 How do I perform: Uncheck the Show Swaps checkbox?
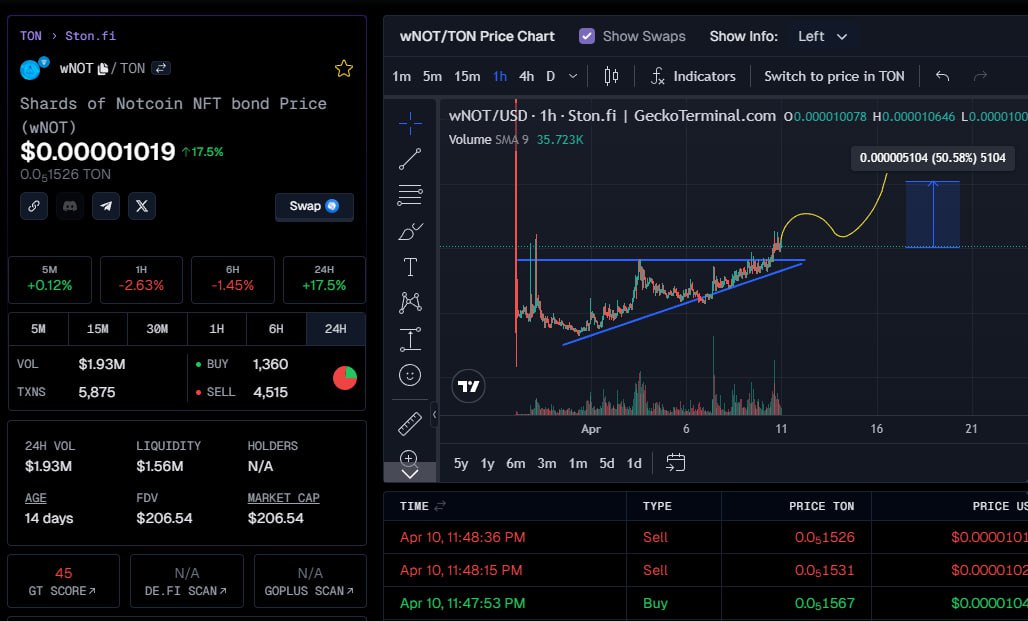pyautogui.click(x=587, y=36)
